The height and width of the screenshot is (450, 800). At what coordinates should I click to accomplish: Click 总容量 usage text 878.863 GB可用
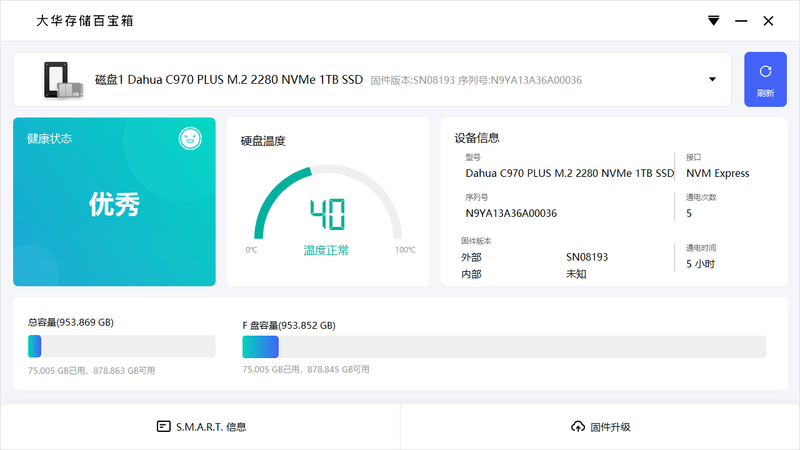(x=124, y=370)
